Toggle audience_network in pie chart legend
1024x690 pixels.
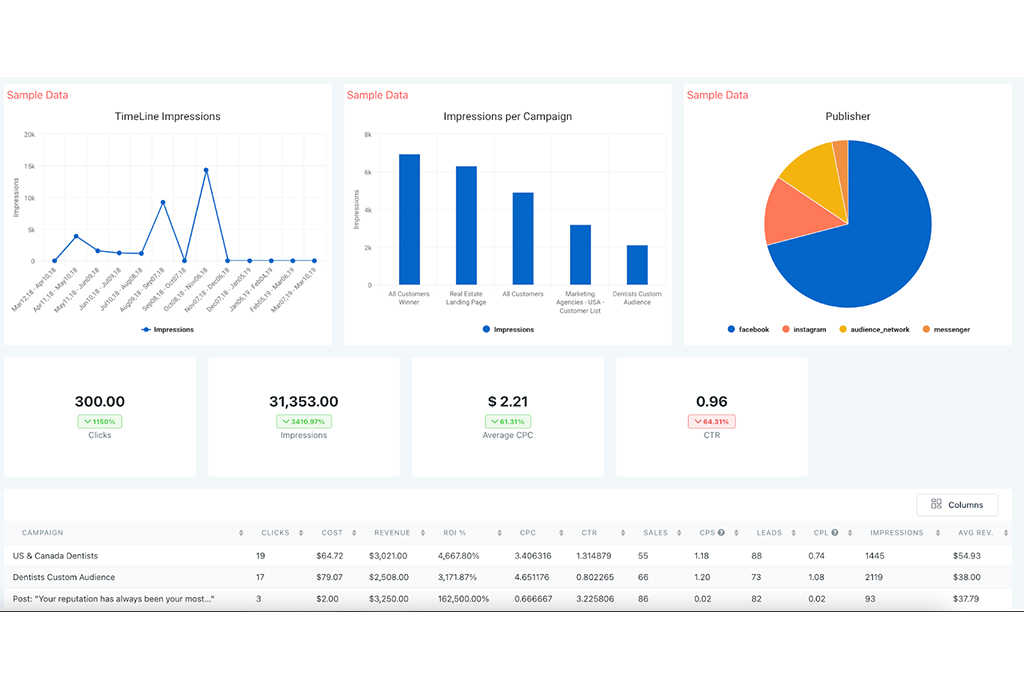click(x=873, y=329)
